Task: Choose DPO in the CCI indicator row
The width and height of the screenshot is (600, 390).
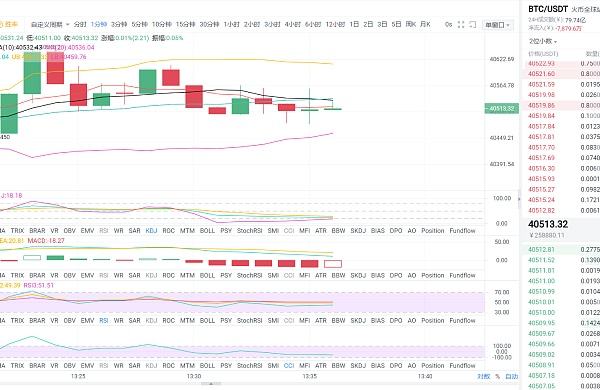Action: 396,366
